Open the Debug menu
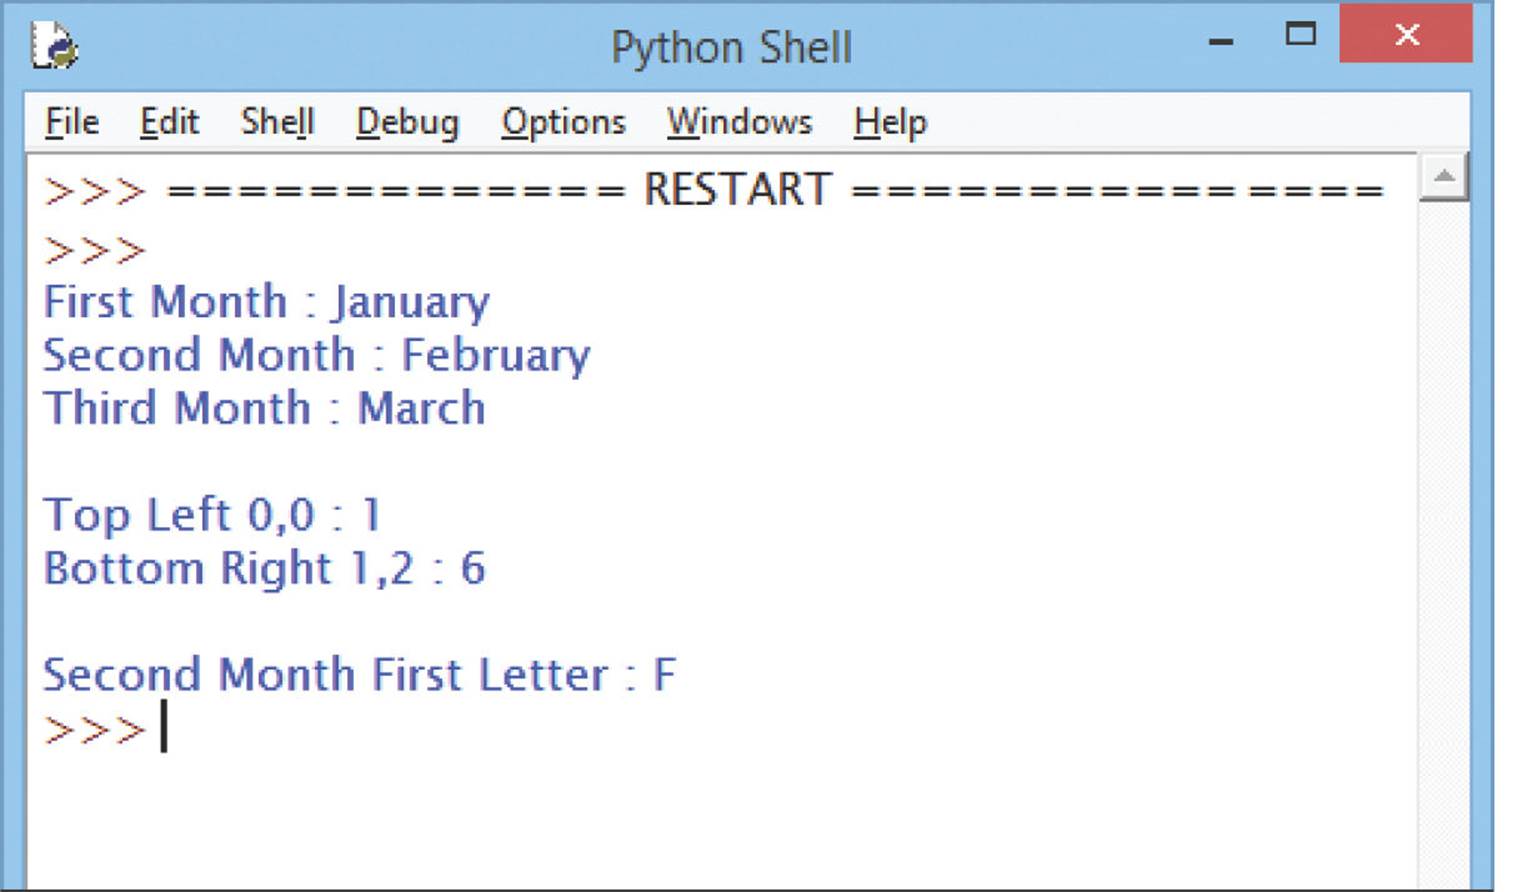Viewport: 1527px width, 892px height. [x=408, y=123]
